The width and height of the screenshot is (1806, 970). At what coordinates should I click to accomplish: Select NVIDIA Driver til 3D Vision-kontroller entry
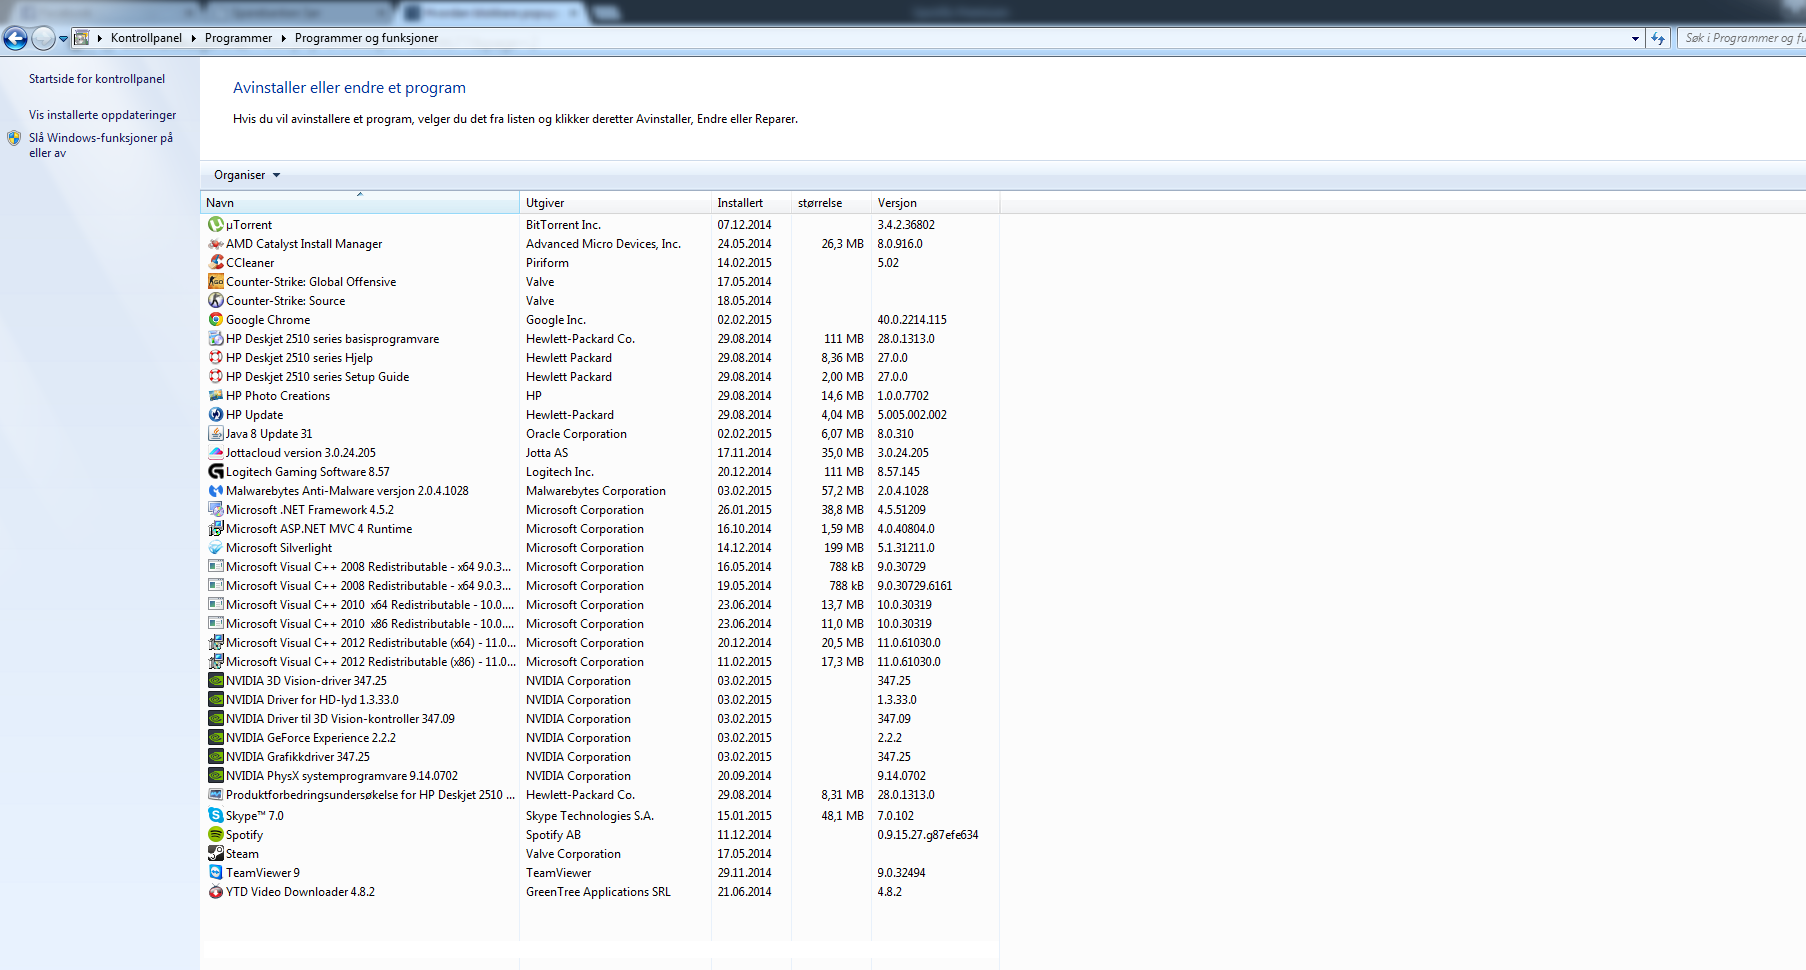600,719
